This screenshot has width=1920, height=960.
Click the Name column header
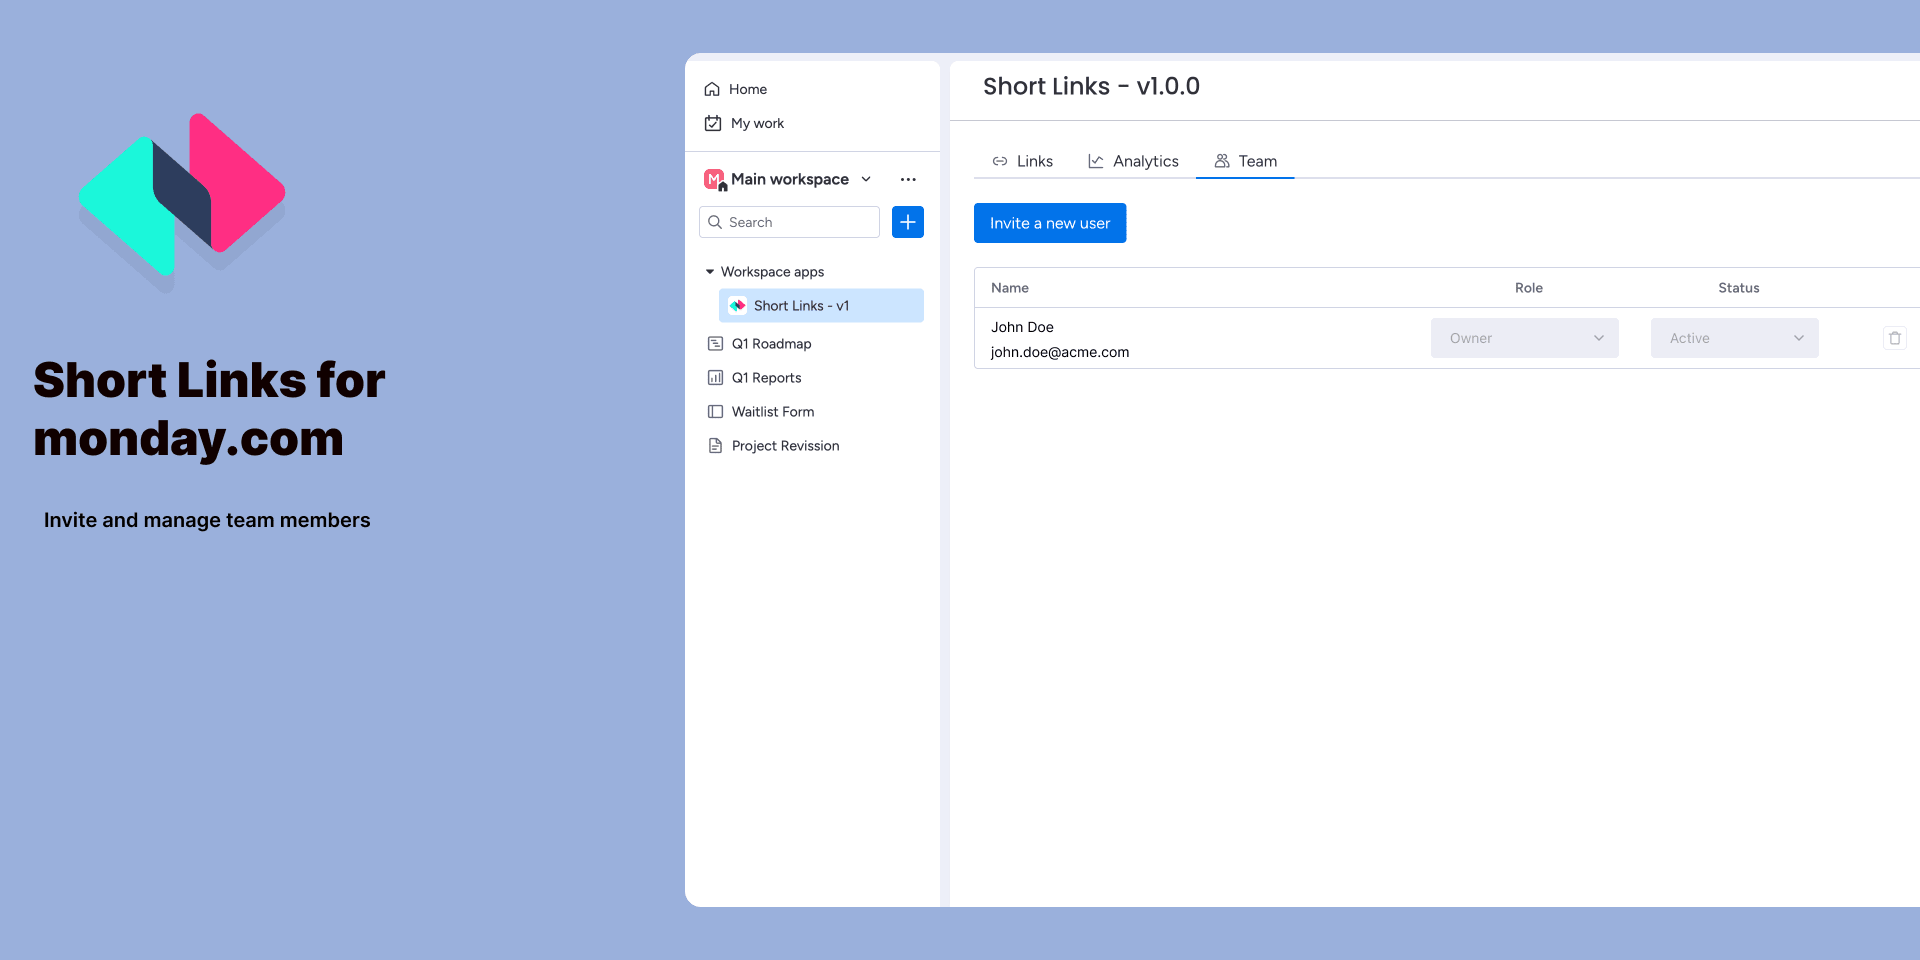[1010, 288]
